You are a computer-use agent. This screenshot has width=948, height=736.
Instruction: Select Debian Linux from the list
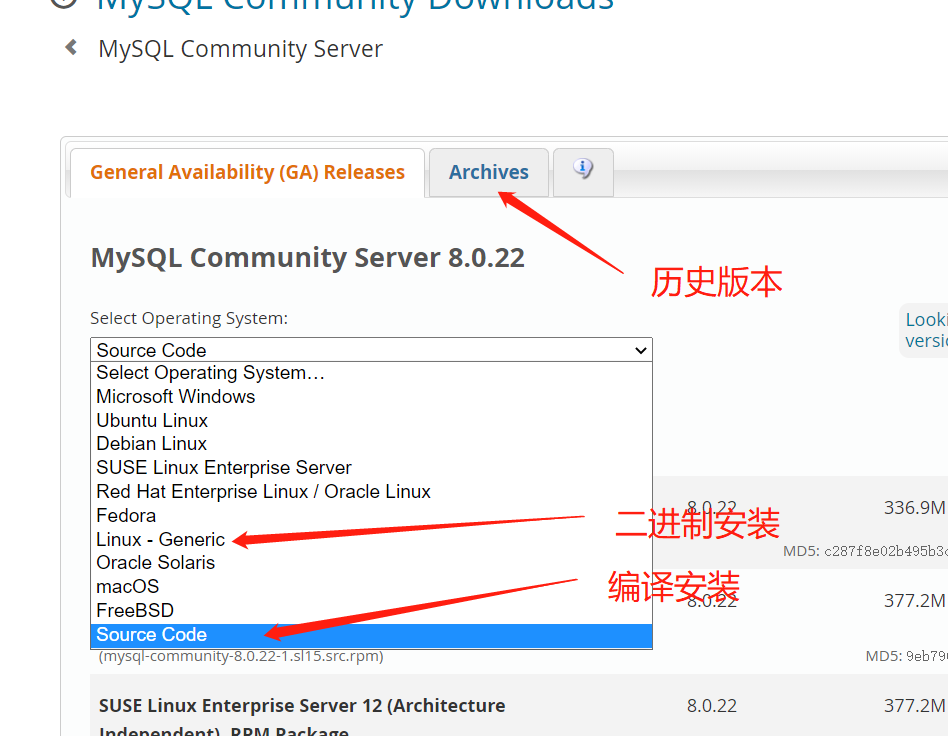(x=371, y=444)
